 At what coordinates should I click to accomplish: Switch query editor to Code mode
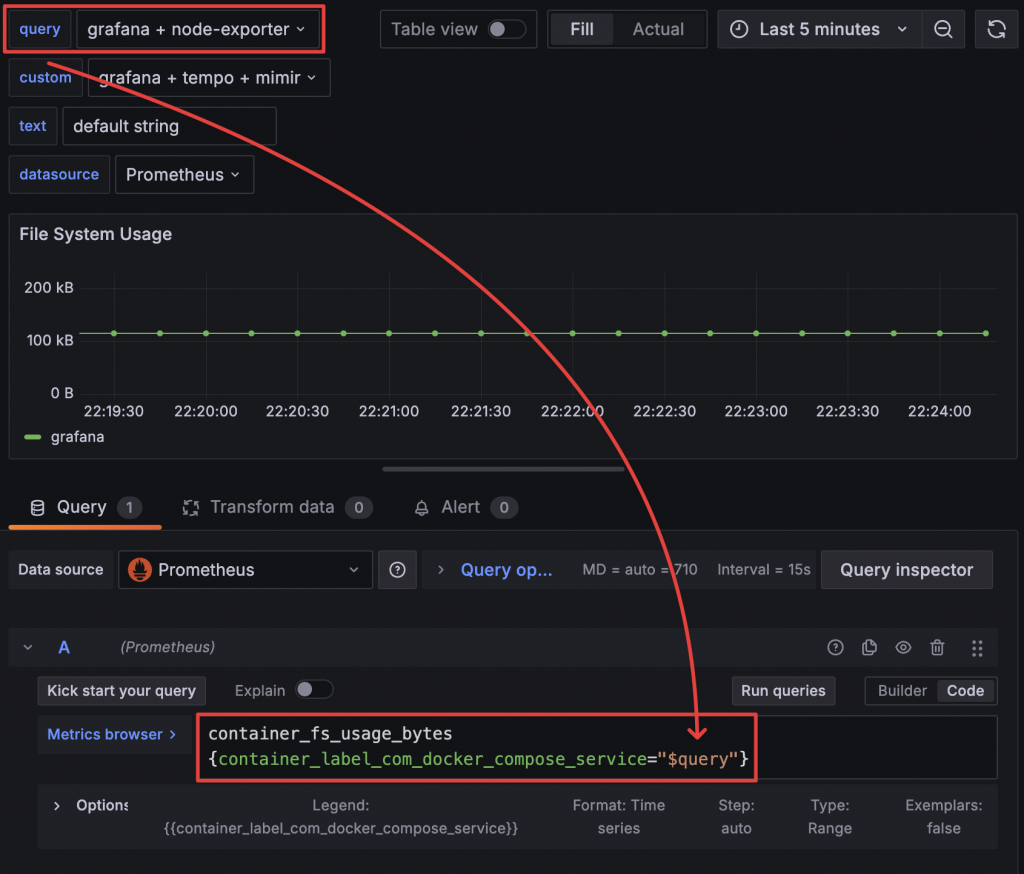click(x=965, y=690)
